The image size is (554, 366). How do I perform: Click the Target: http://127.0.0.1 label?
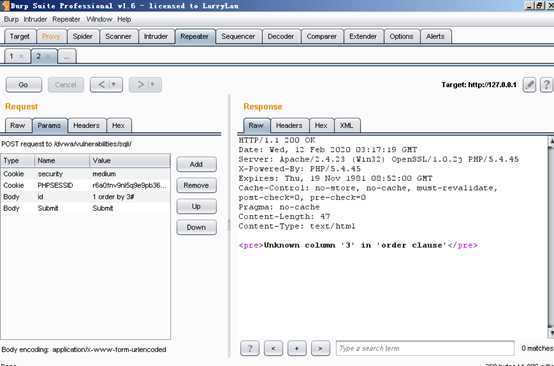pyautogui.click(x=479, y=85)
